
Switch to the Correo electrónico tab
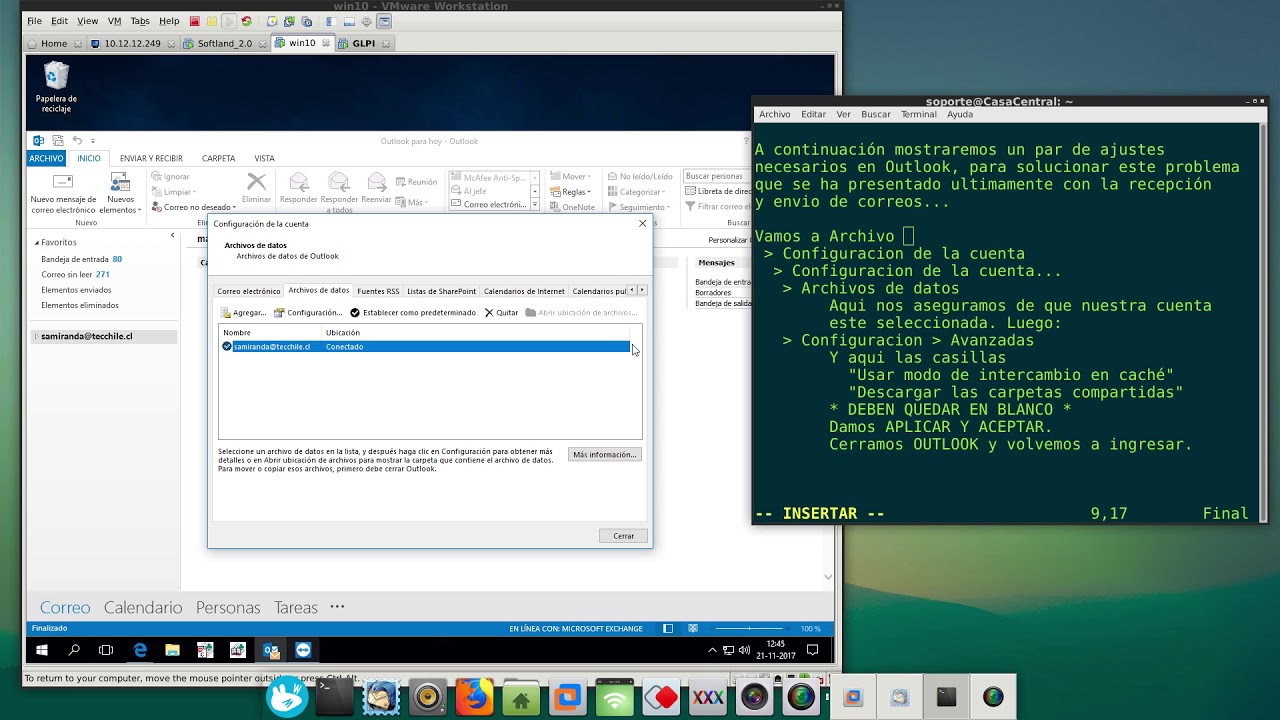[x=249, y=291]
